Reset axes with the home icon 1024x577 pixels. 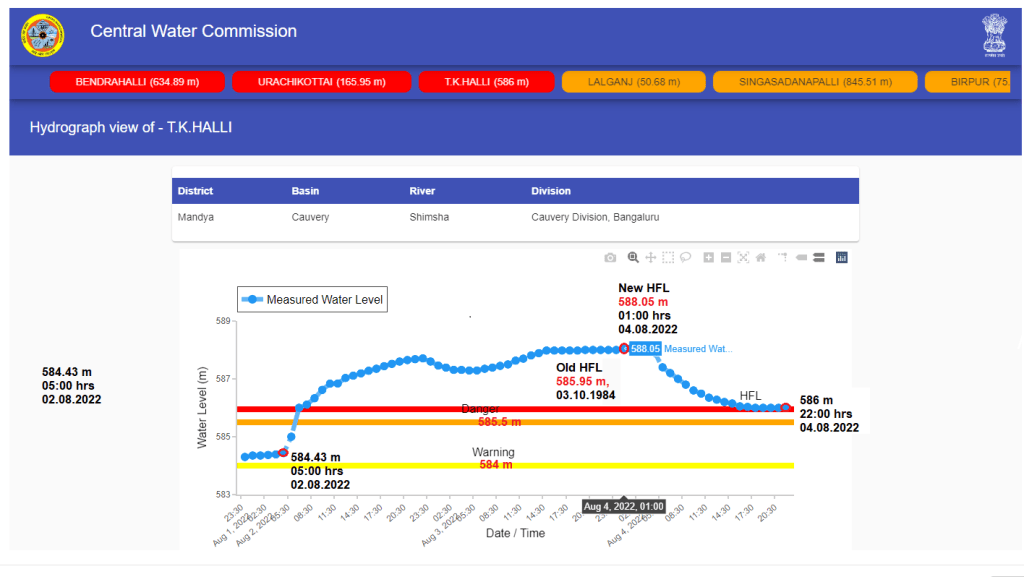click(x=761, y=257)
